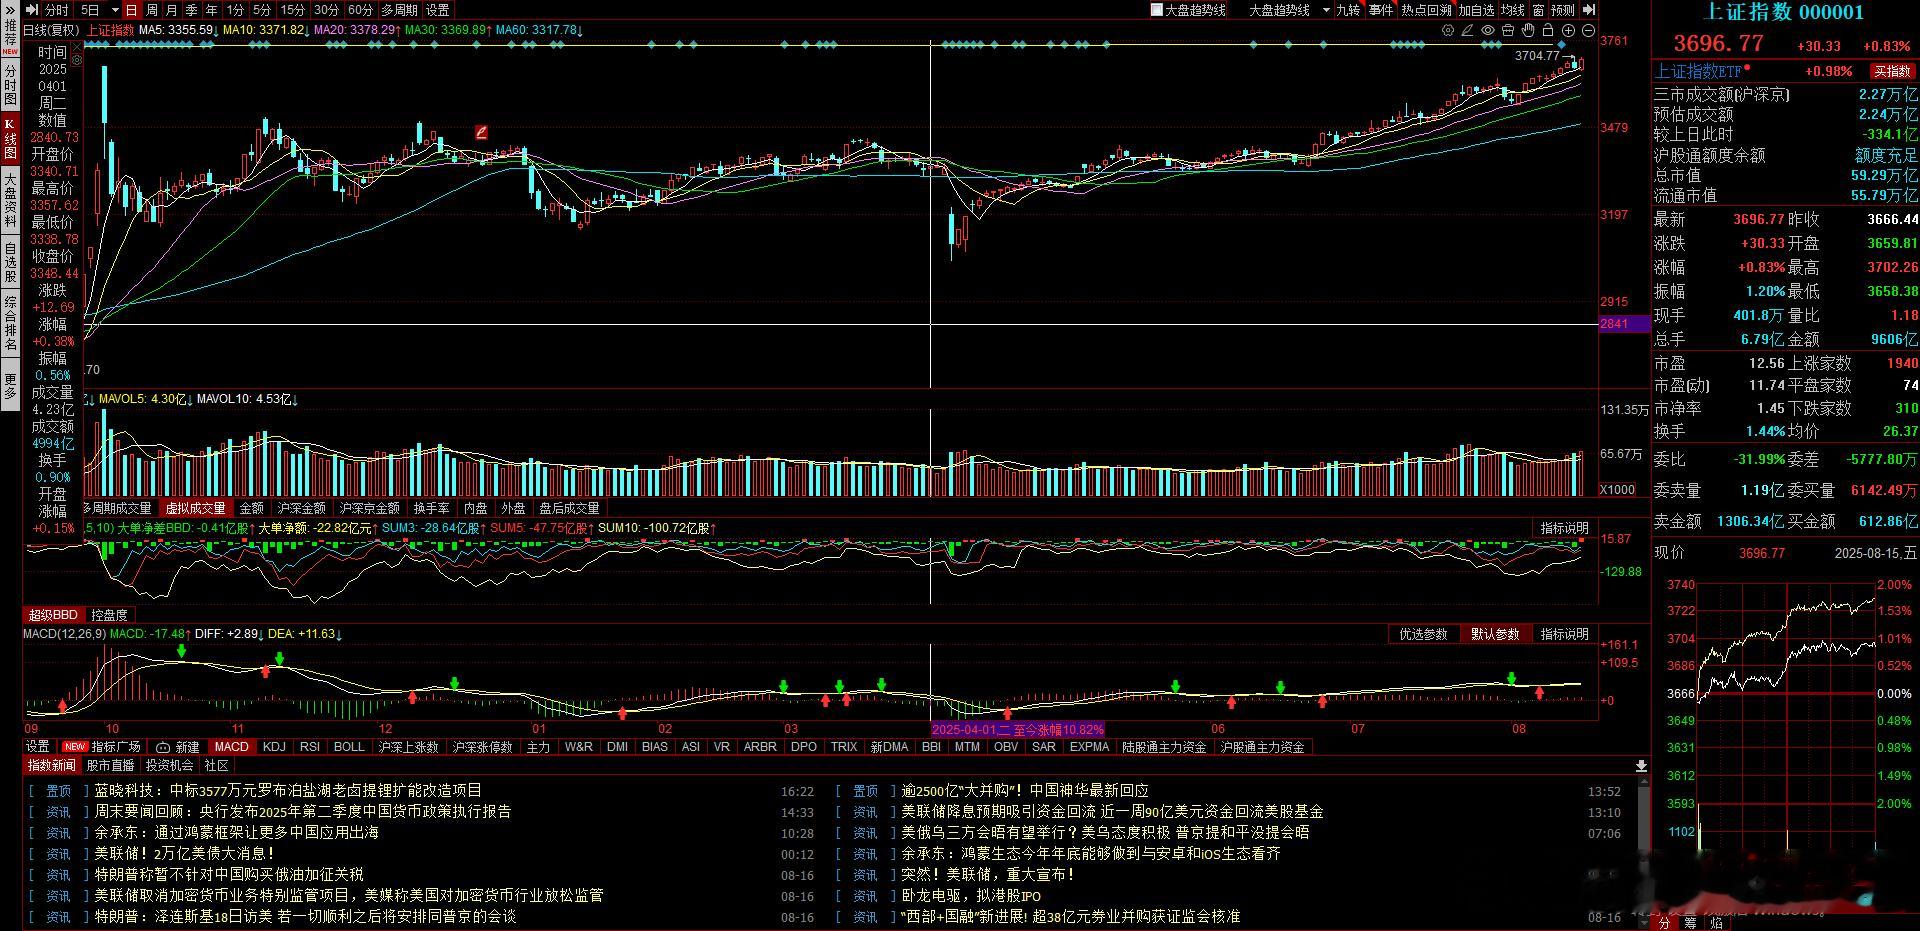The width and height of the screenshot is (1920, 931).
Task: Select the 15分 timeframe
Action: tap(293, 10)
